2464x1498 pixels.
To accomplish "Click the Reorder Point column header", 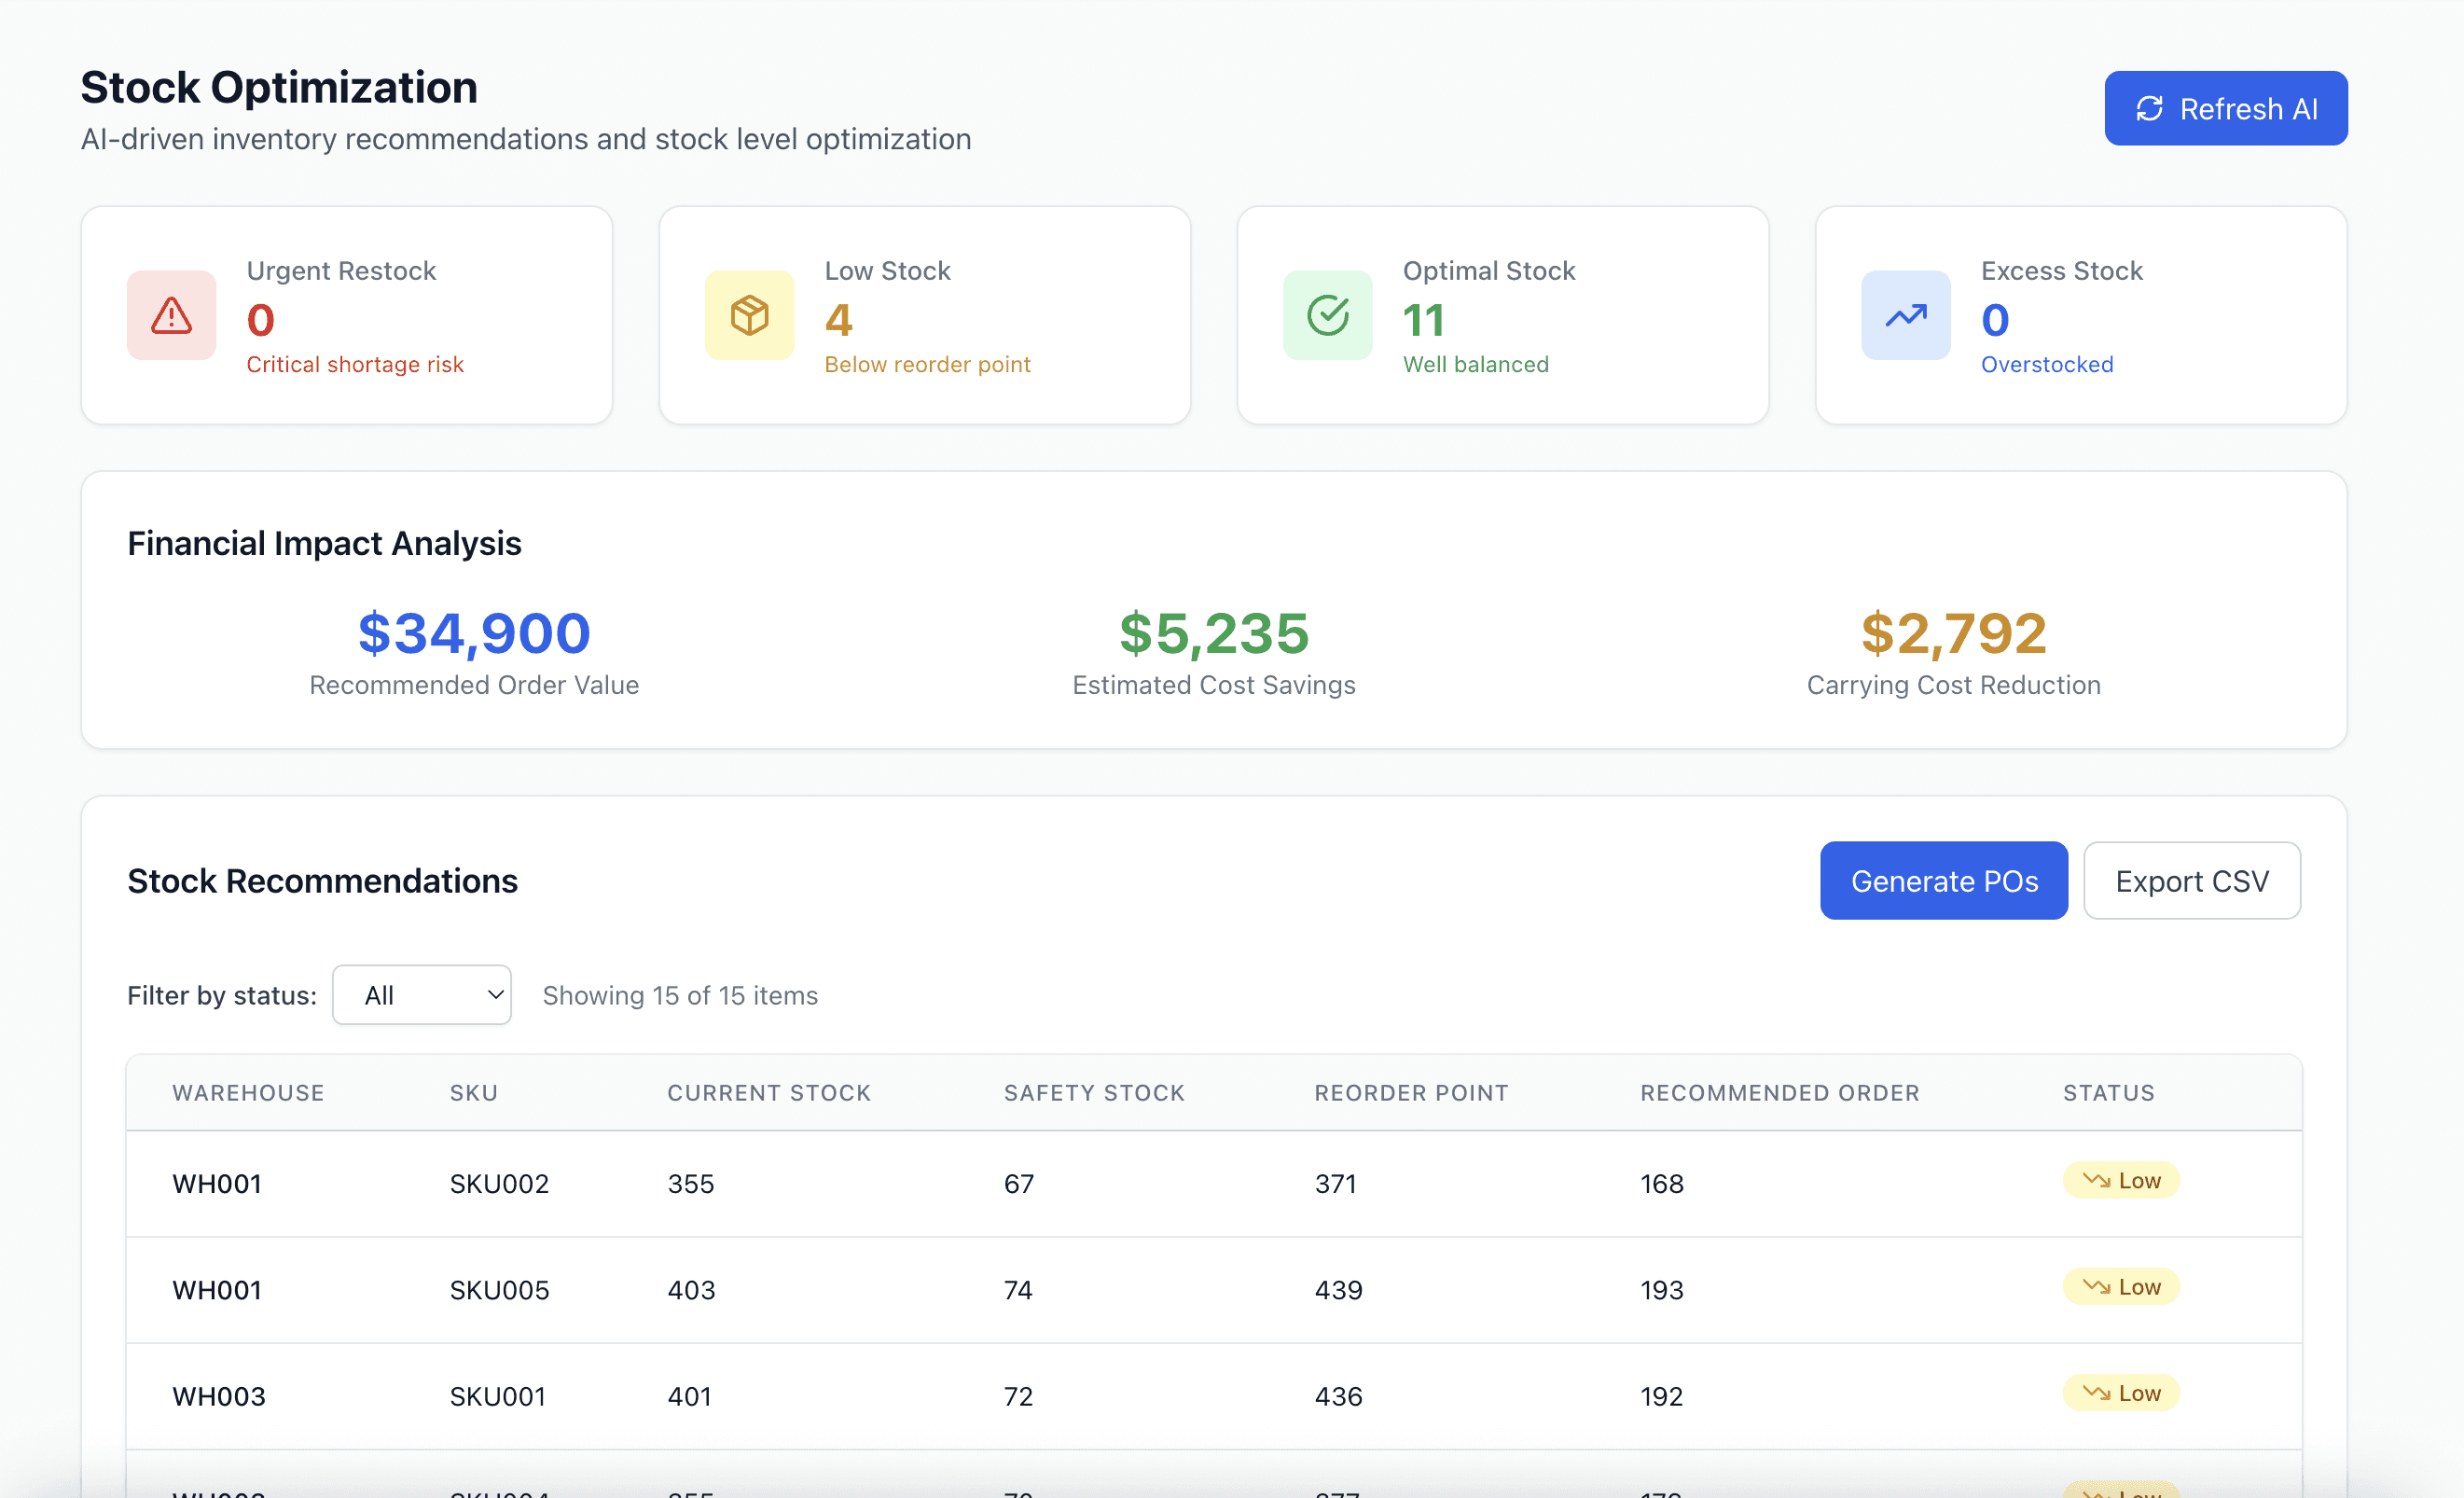I will coord(1410,1093).
